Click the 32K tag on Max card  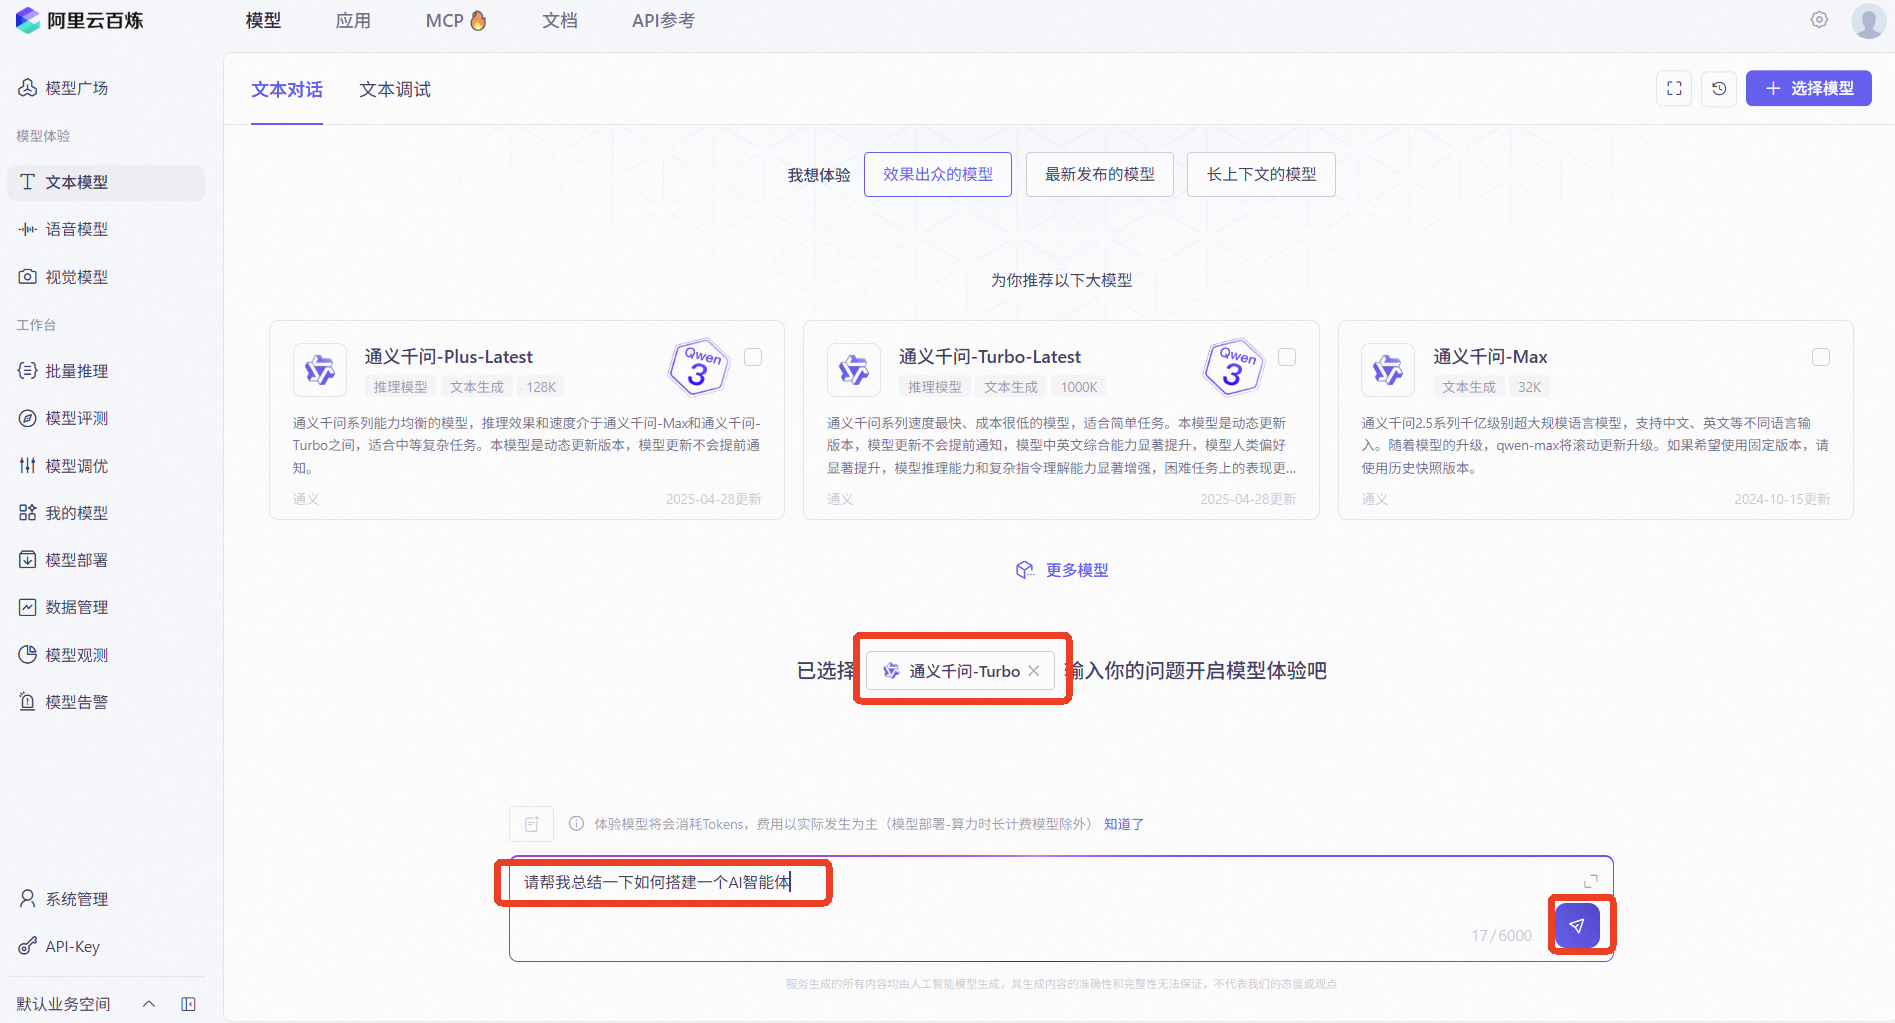coord(1530,387)
